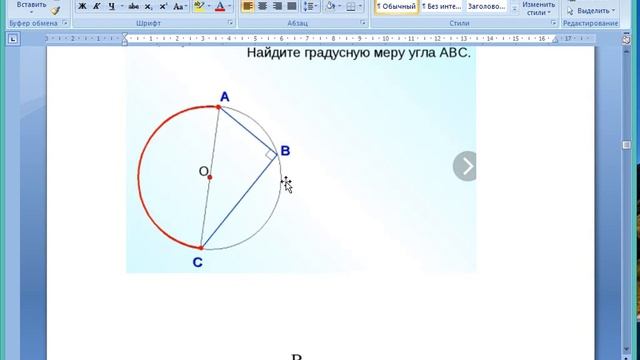
Task: Center align text
Action: (262, 6)
